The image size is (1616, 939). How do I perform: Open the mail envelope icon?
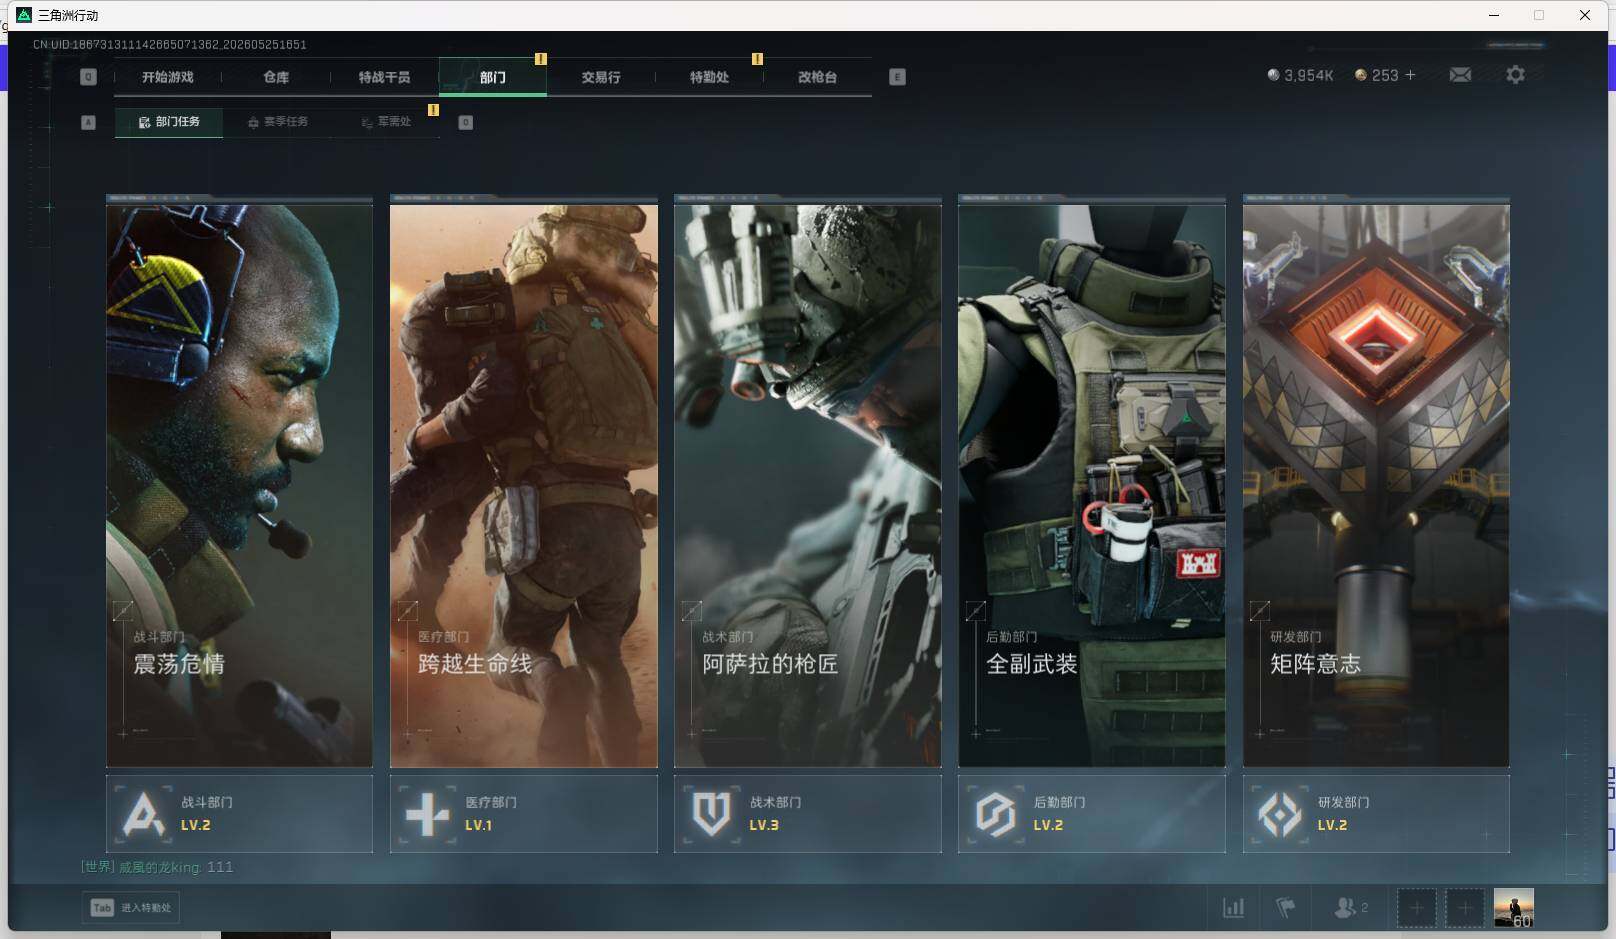click(1460, 75)
